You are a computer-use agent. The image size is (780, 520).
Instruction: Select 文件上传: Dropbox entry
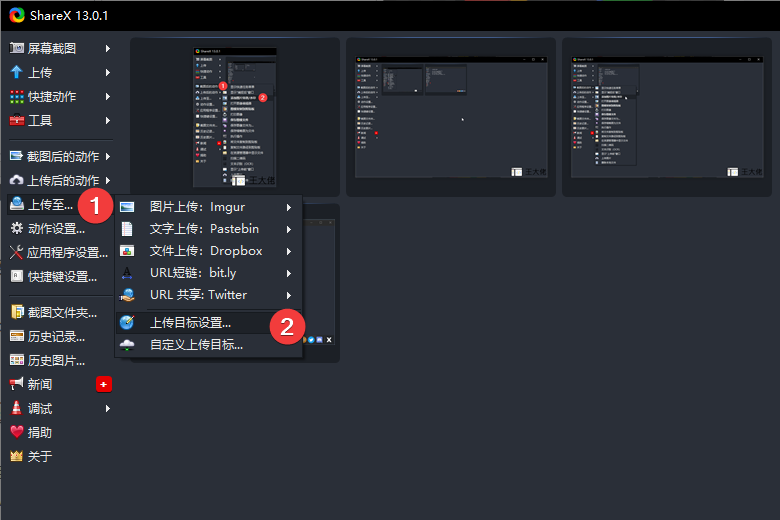tap(208, 251)
